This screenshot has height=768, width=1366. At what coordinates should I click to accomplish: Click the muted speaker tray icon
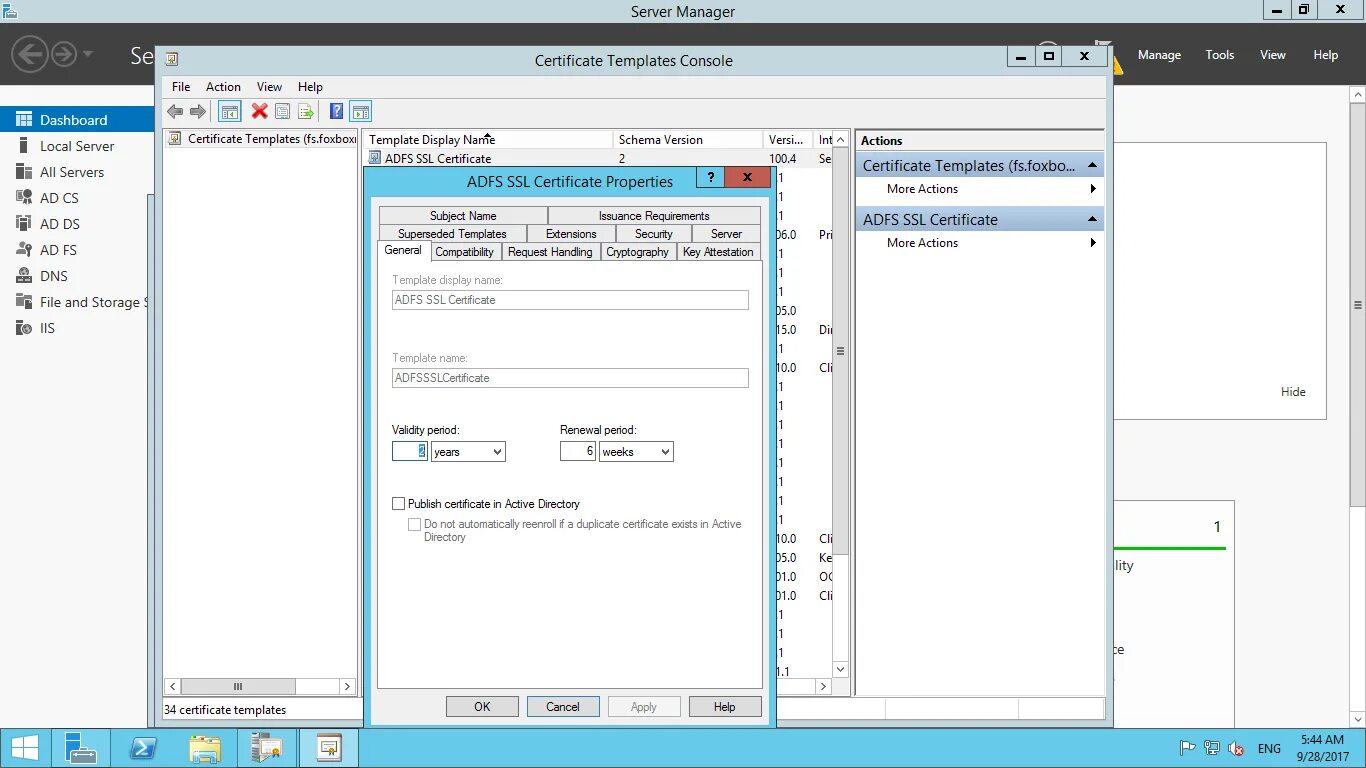1236,748
